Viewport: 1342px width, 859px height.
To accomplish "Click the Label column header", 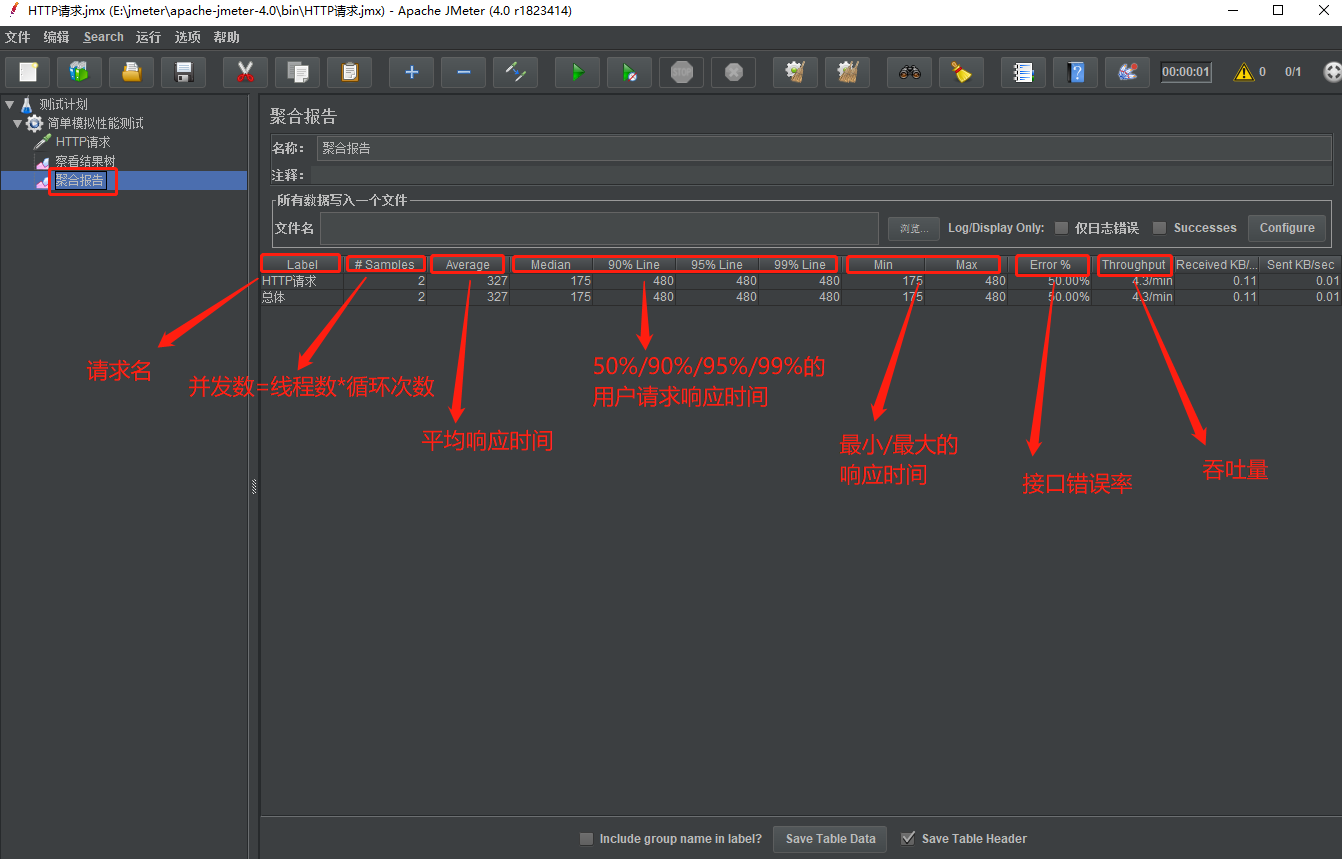I will click(x=302, y=265).
